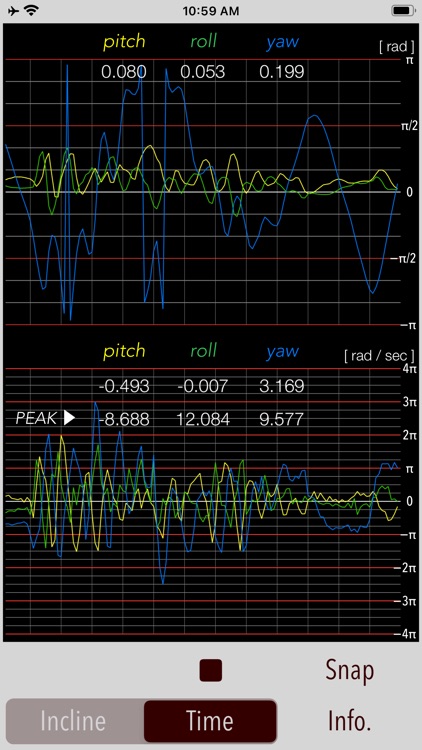This screenshot has width=422, height=750.
Task: Tap peak pitch value -8.688
Action: pyautogui.click(x=124, y=419)
